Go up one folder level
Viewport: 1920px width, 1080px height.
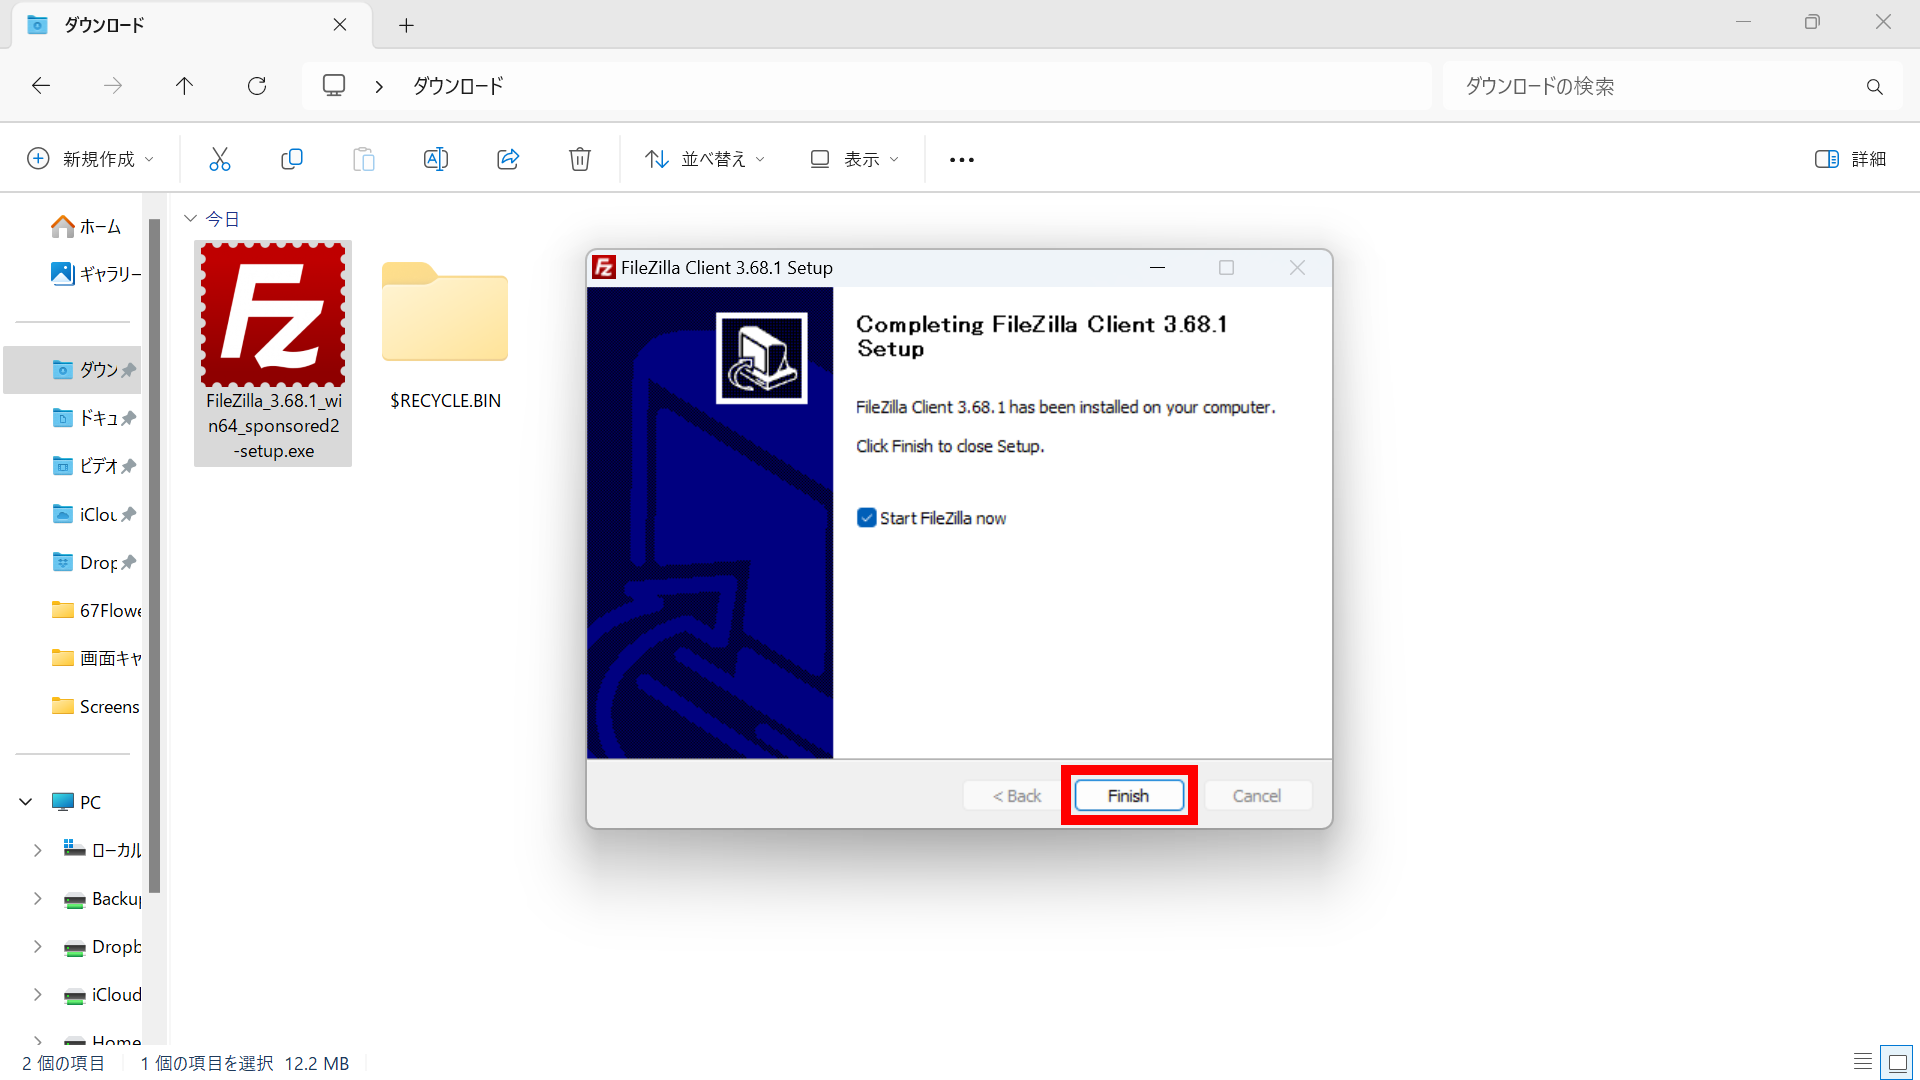click(x=184, y=86)
